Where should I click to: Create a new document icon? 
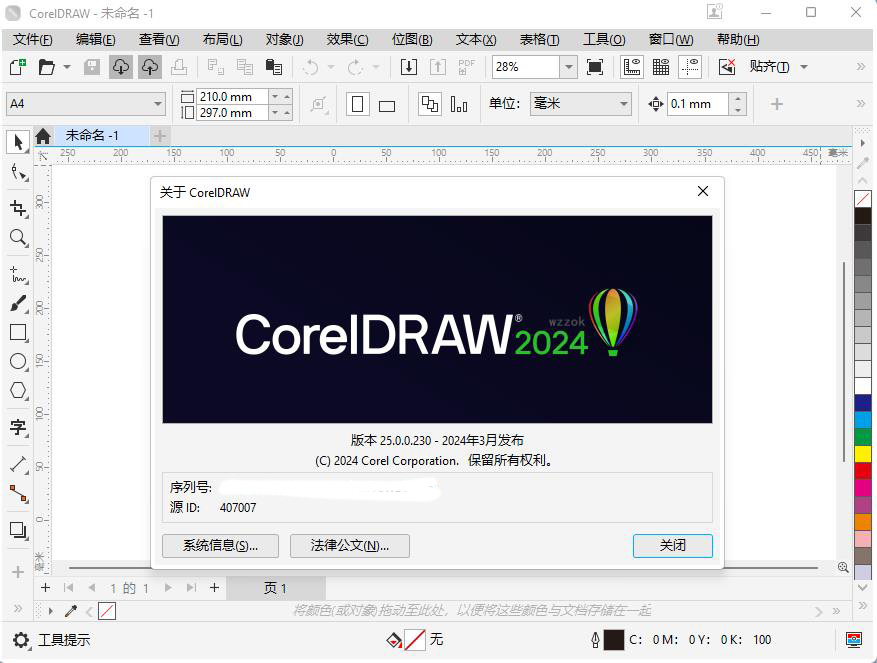click(x=17, y=67)
